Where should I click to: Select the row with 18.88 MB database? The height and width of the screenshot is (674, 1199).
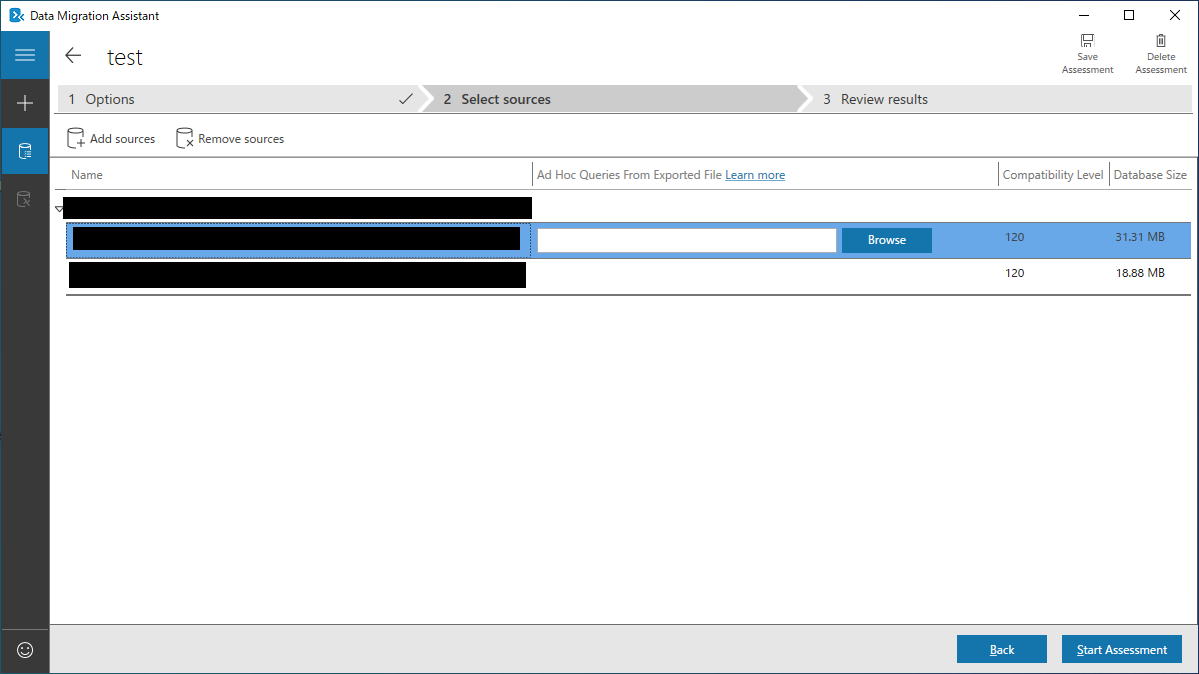(629, 274)
